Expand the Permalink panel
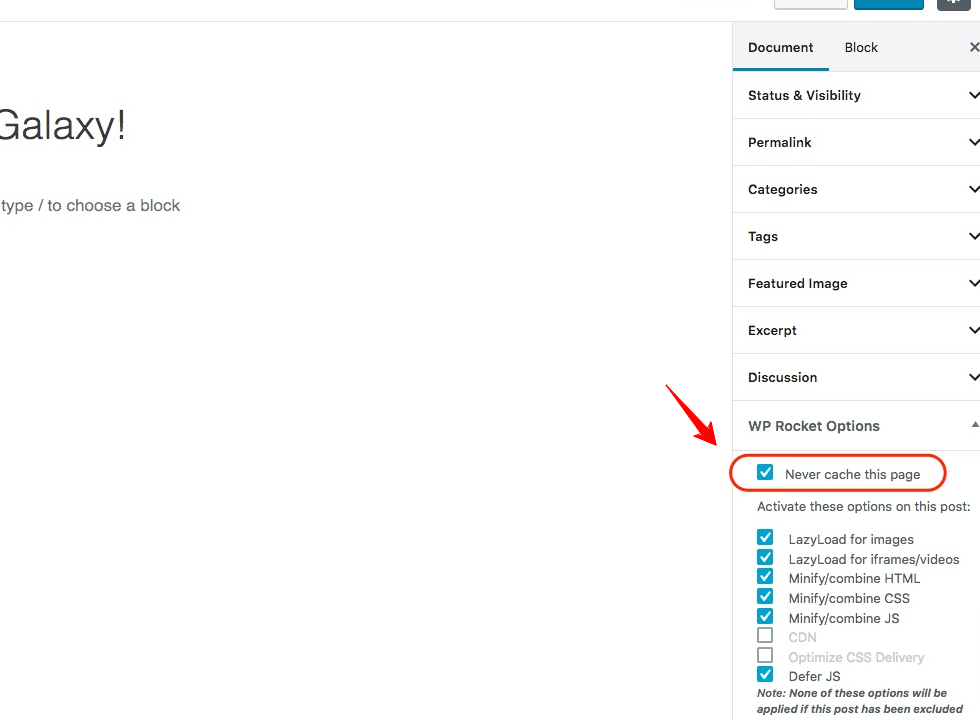Screen dimensions: 980x720 (x=856, y=142)
